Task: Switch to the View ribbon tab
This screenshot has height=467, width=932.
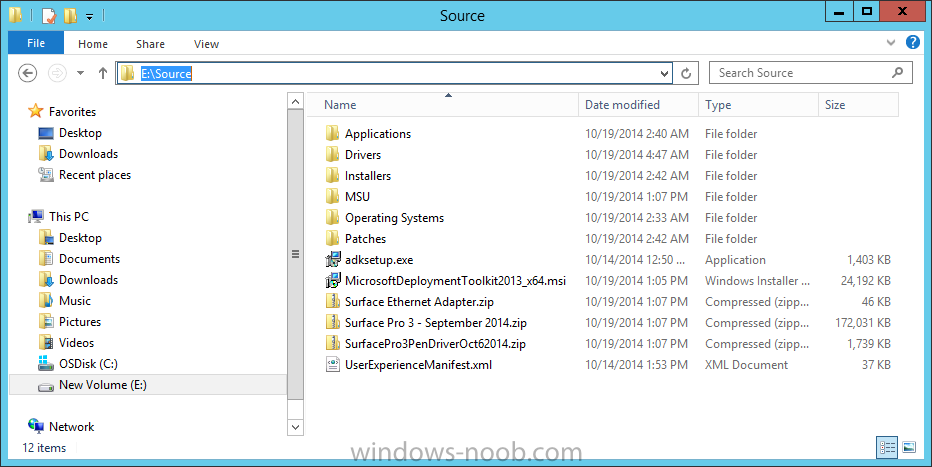Action: click(206, 44)
